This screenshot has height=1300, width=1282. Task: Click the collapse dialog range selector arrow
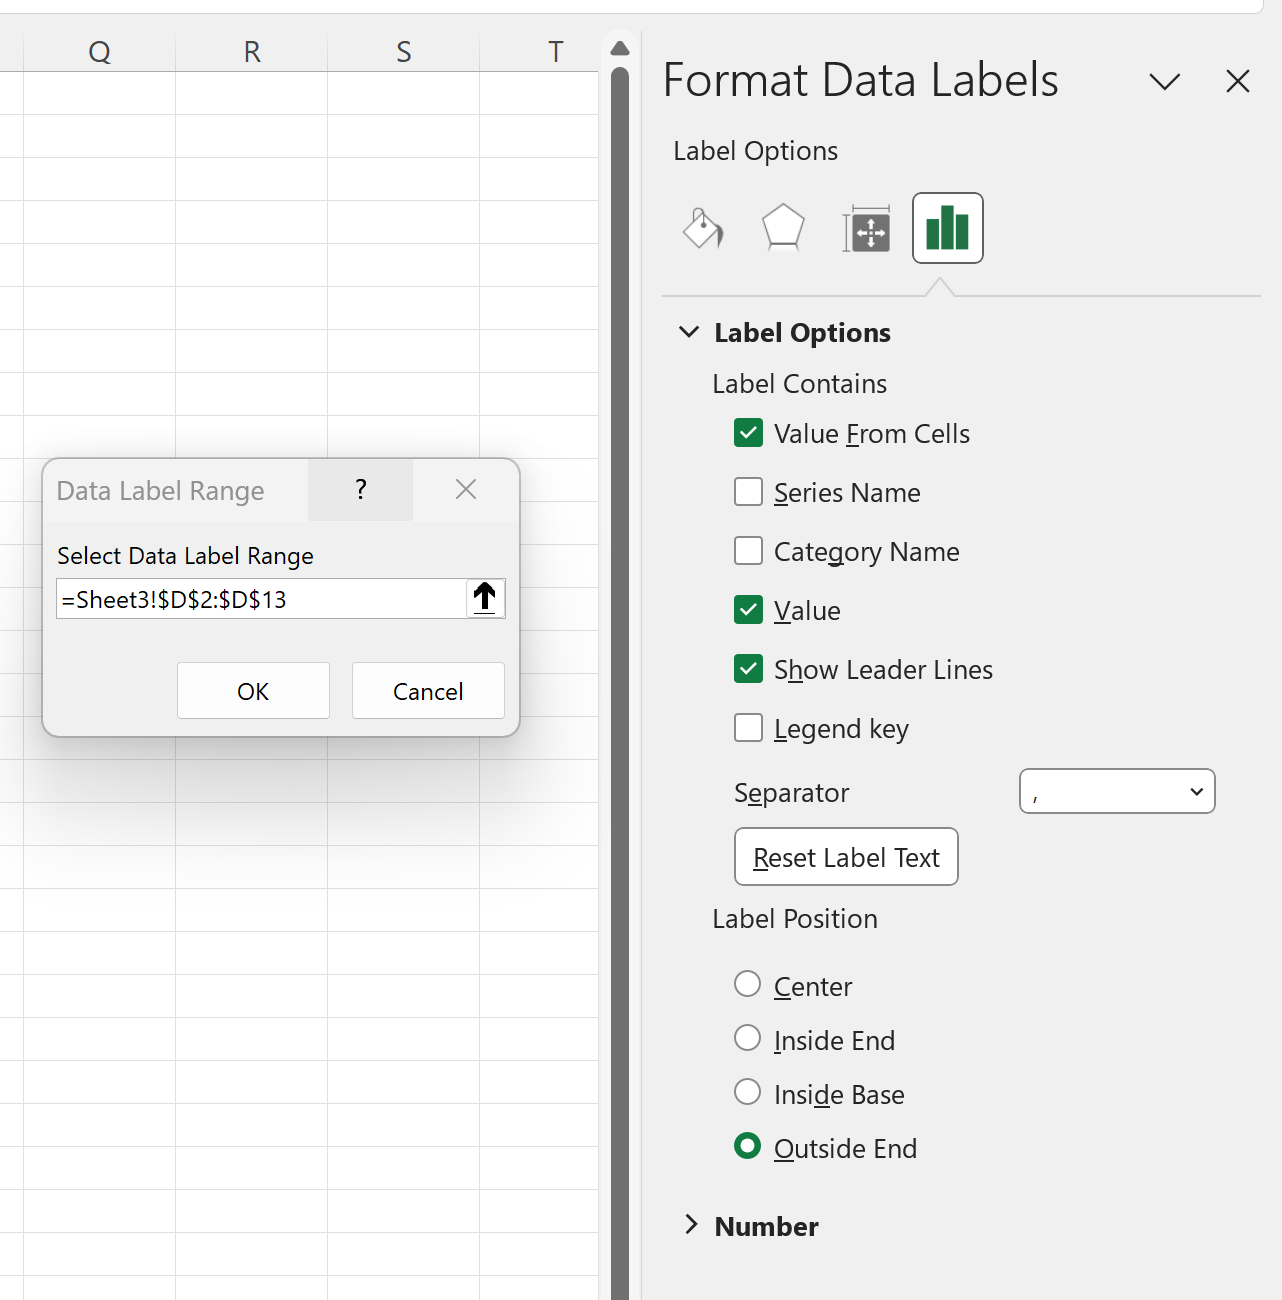[485, 598]
